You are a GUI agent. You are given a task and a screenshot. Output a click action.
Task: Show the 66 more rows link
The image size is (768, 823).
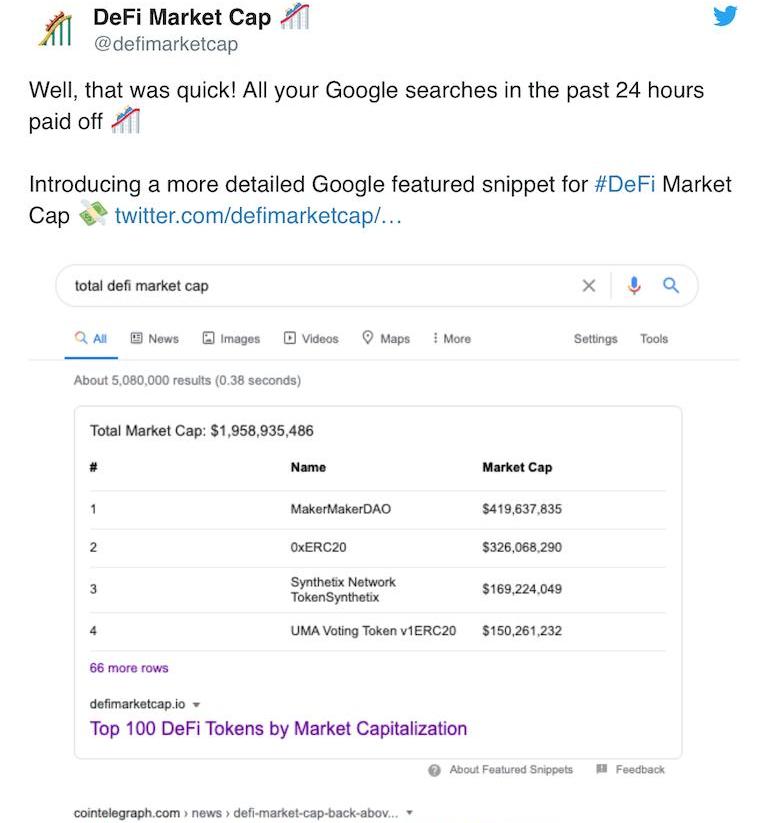[129, 668]
